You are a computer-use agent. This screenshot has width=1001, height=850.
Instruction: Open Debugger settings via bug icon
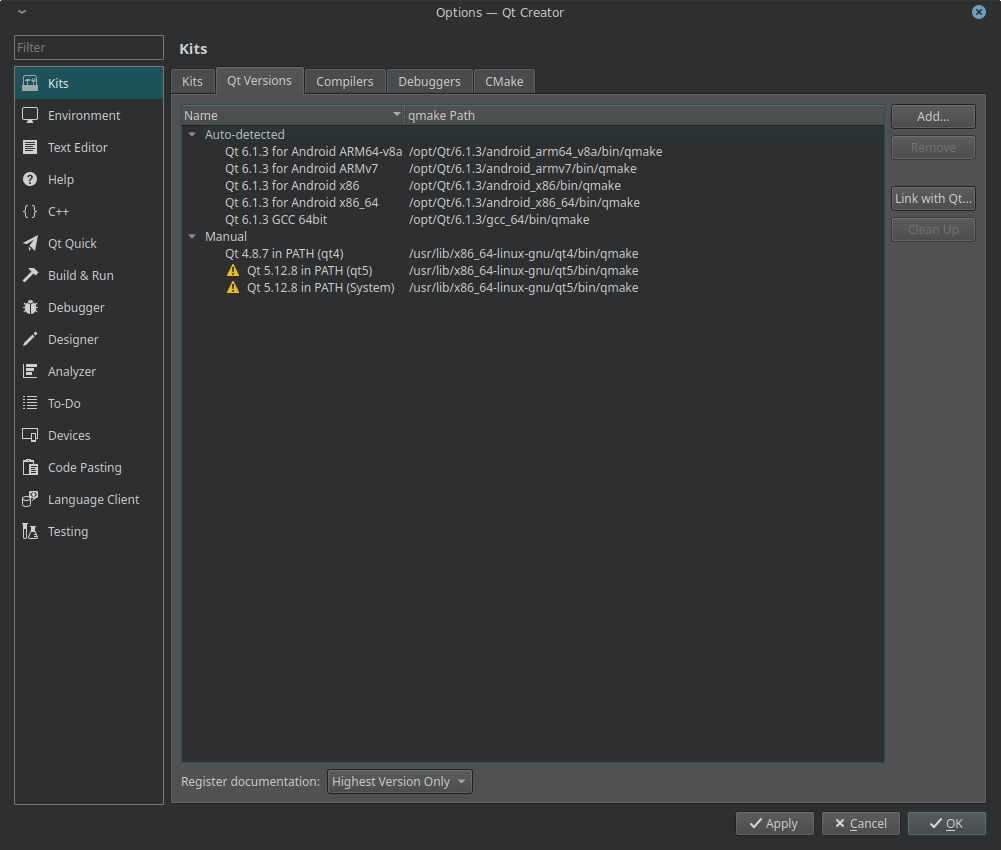(x=30, y=307)
